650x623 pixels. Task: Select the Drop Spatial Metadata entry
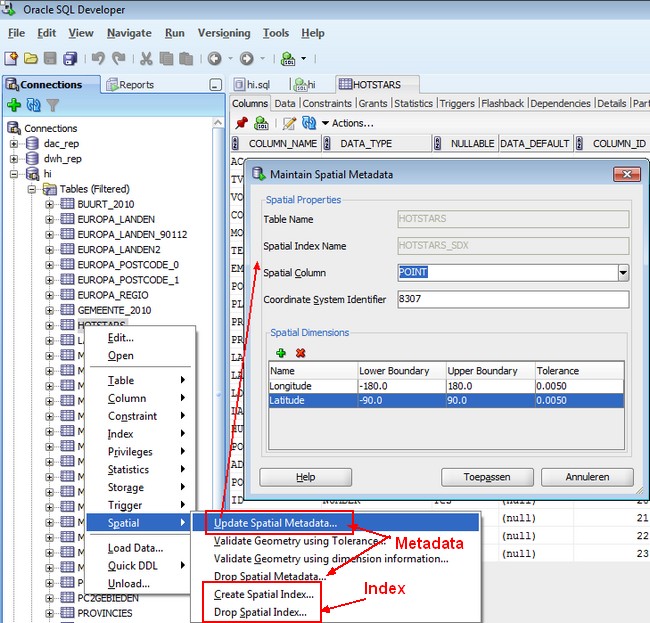coord(270,576)
